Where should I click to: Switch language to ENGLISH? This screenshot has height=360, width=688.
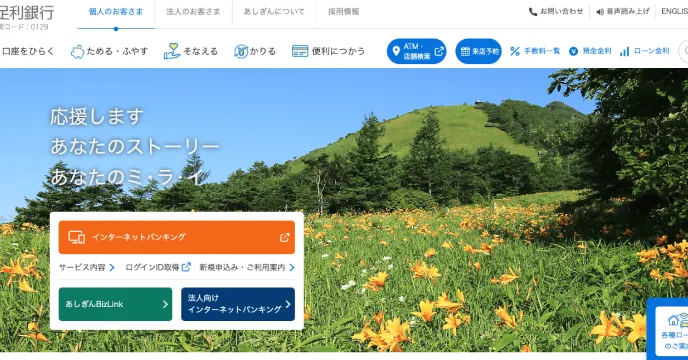[x=674, y=12]
